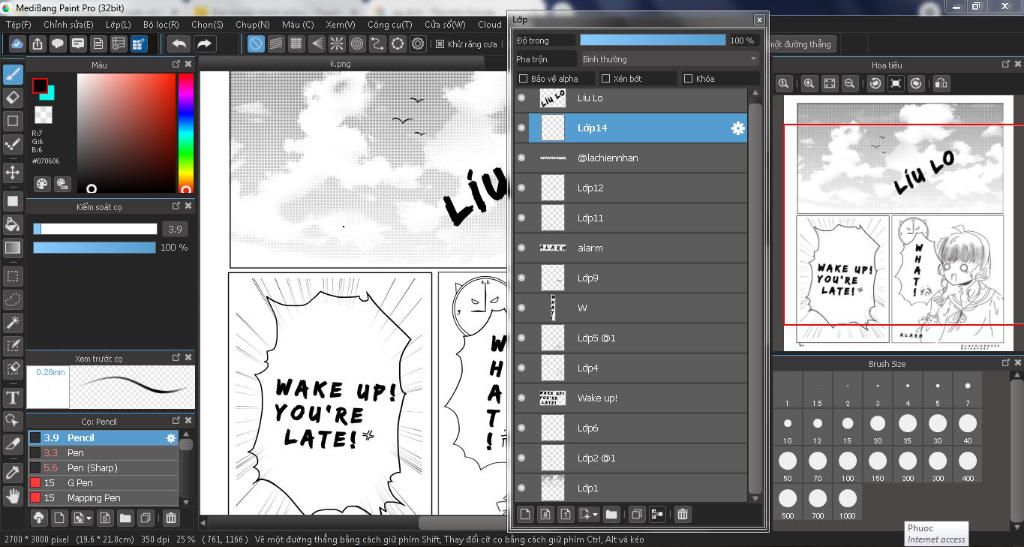The image size is (1024, 547).
Task: Hide the Wake up! layer
Action: 521,398
